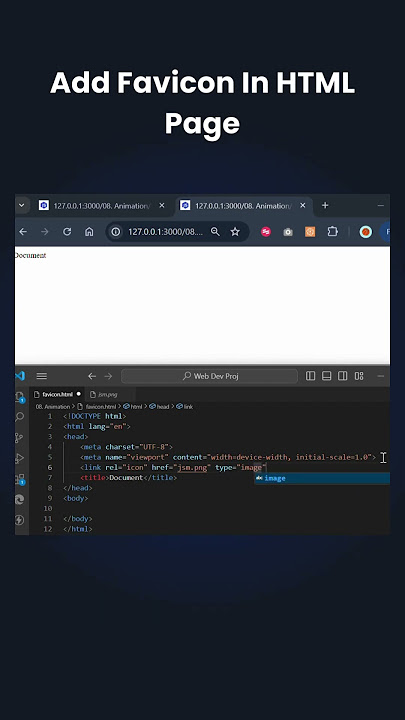This screenshot has height=720, width=405.
Task: Bookmark this page with the star icon
Action: [235, 232]
